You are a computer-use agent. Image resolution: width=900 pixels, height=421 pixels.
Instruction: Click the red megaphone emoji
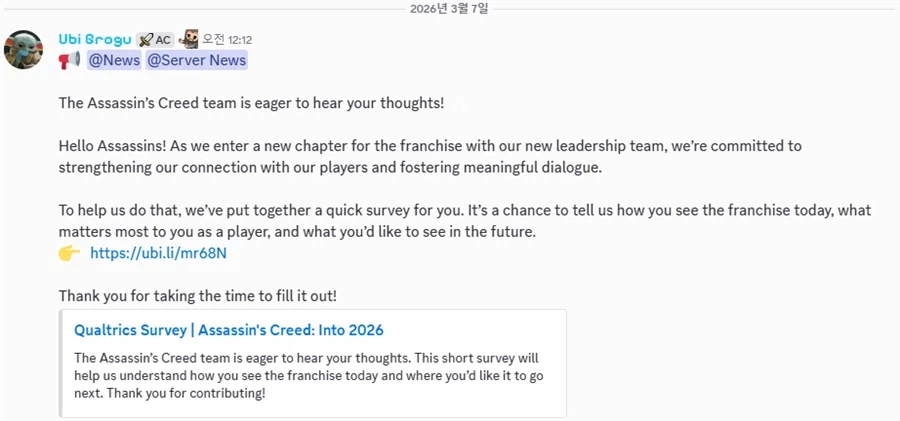69,61
